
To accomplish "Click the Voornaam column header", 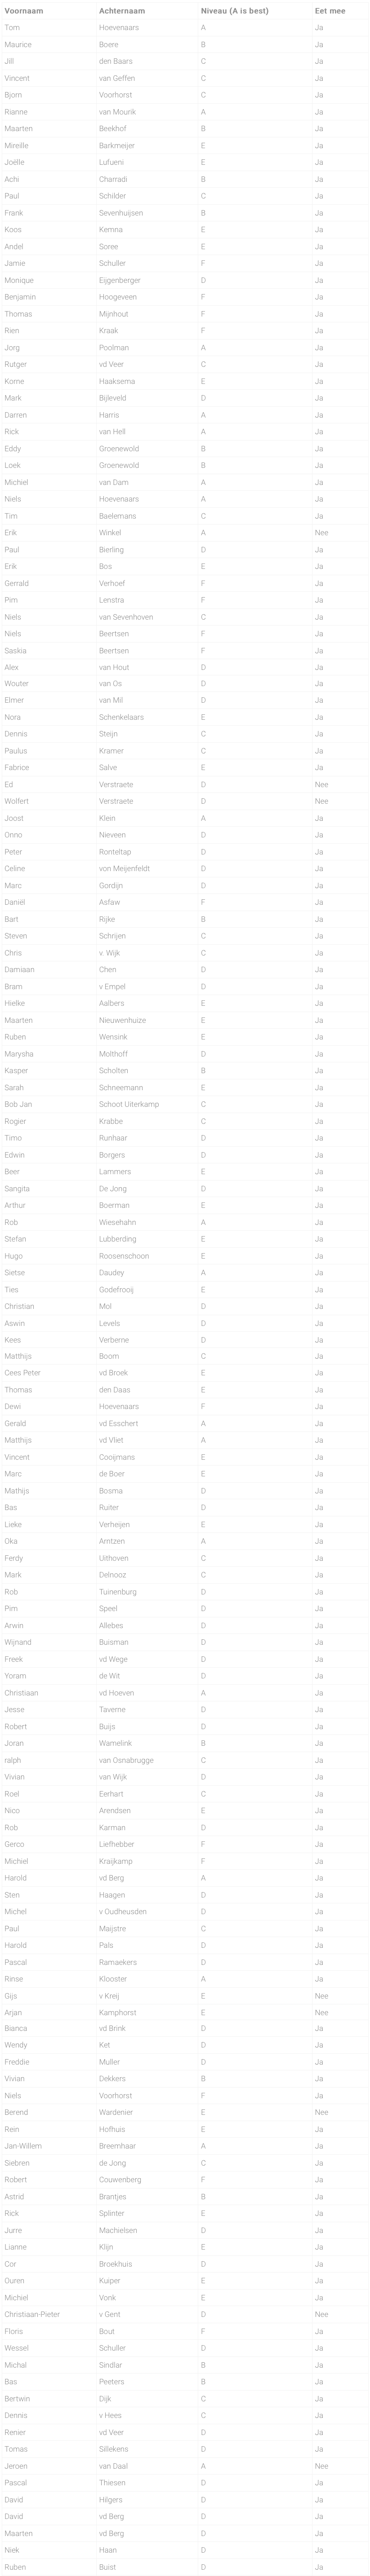I will [x=24, y=10].
